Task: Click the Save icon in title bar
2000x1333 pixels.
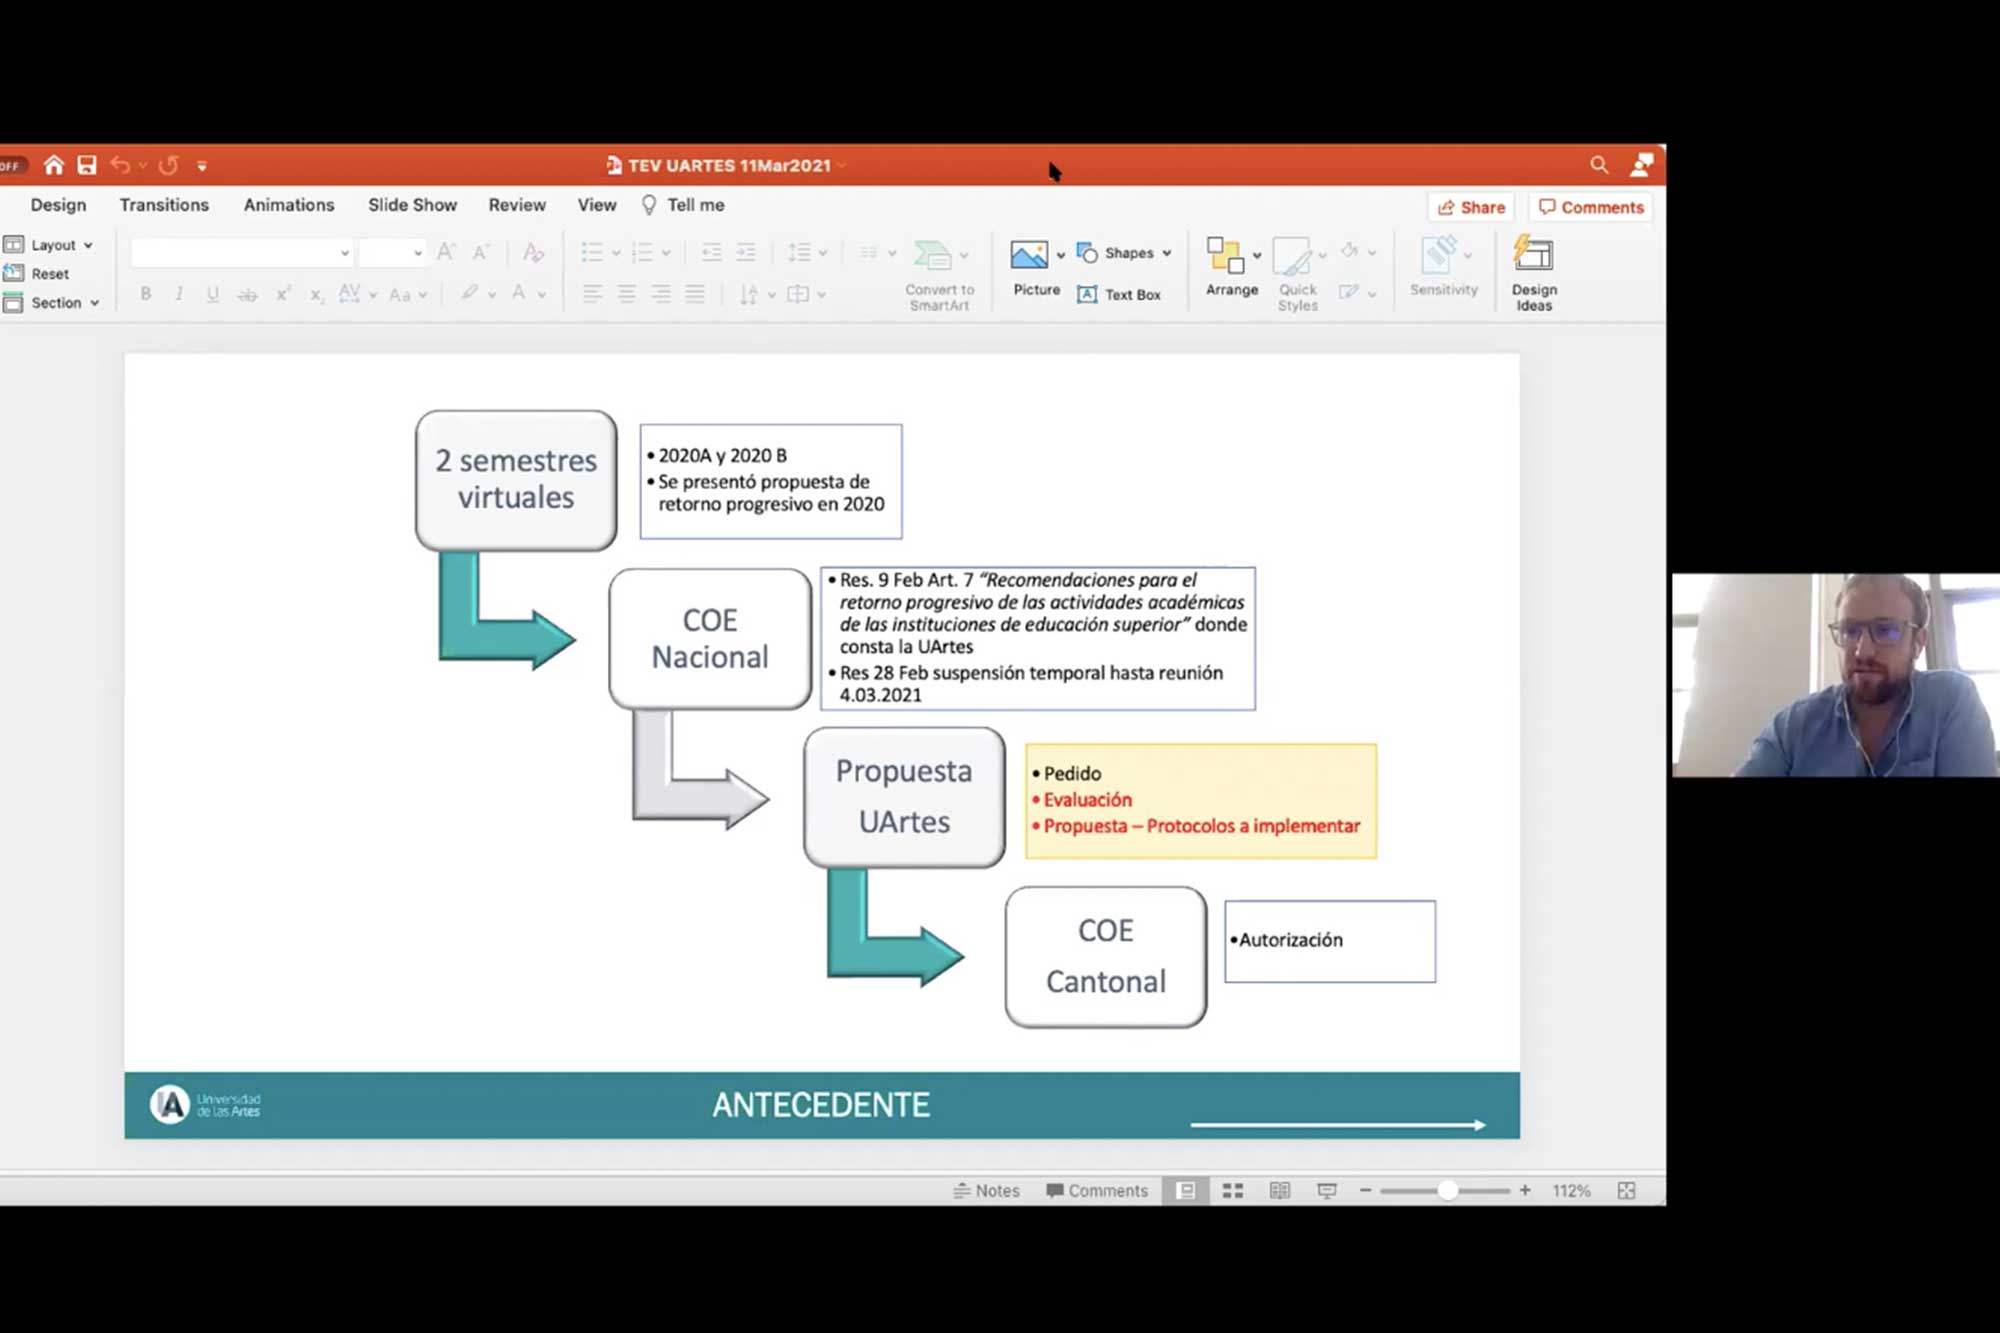Action: 87,165
